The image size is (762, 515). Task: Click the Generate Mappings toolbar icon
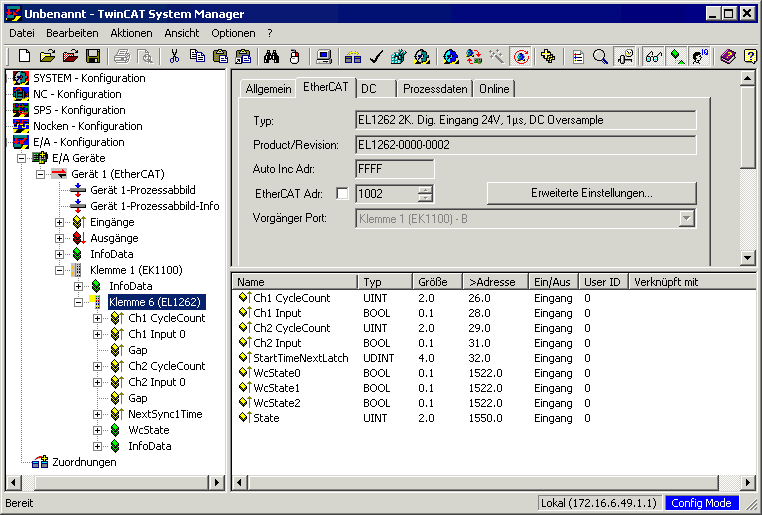pyautogui.click(x=353, y=57)
